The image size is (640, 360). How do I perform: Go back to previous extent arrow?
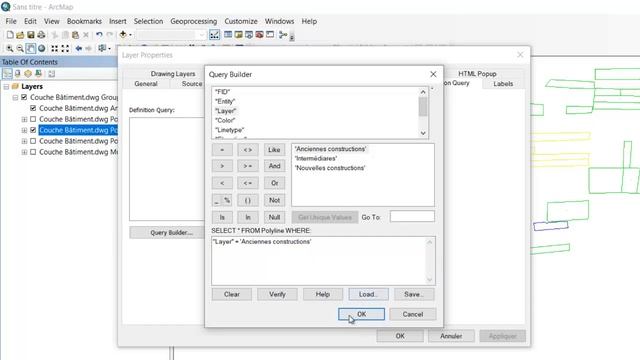(x=79, y=49)
